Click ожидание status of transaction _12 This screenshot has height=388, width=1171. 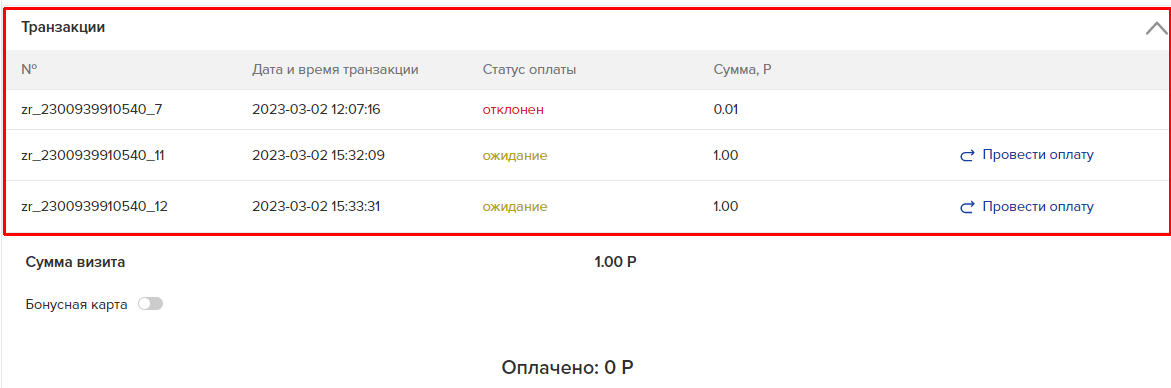(x=515, y=207)
